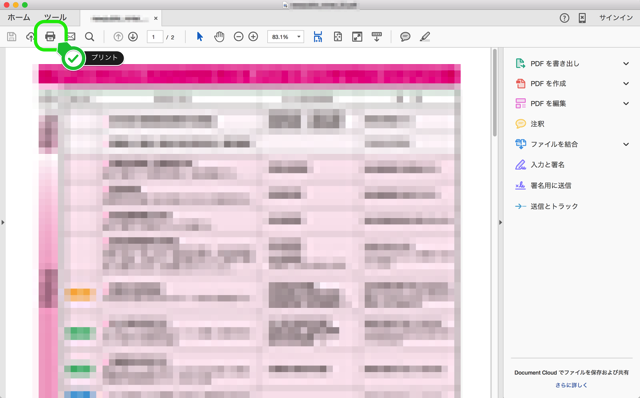Open PDFを書き出し tool
Image resolution: width=640 pixels, height=398 pixels.
point(555,63)
